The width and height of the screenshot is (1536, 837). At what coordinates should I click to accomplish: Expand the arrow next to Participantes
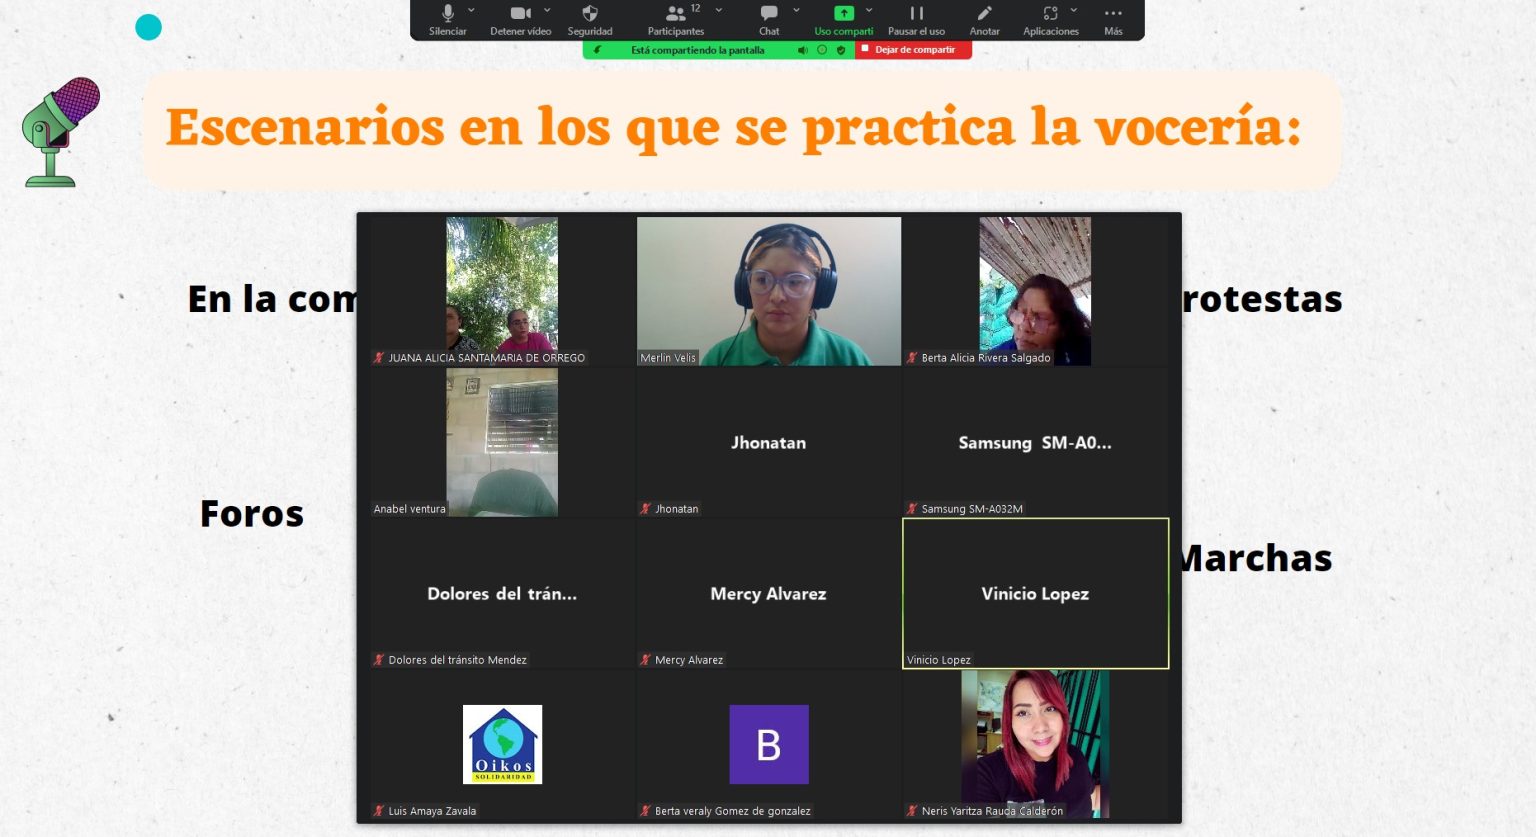pos(718,10)
